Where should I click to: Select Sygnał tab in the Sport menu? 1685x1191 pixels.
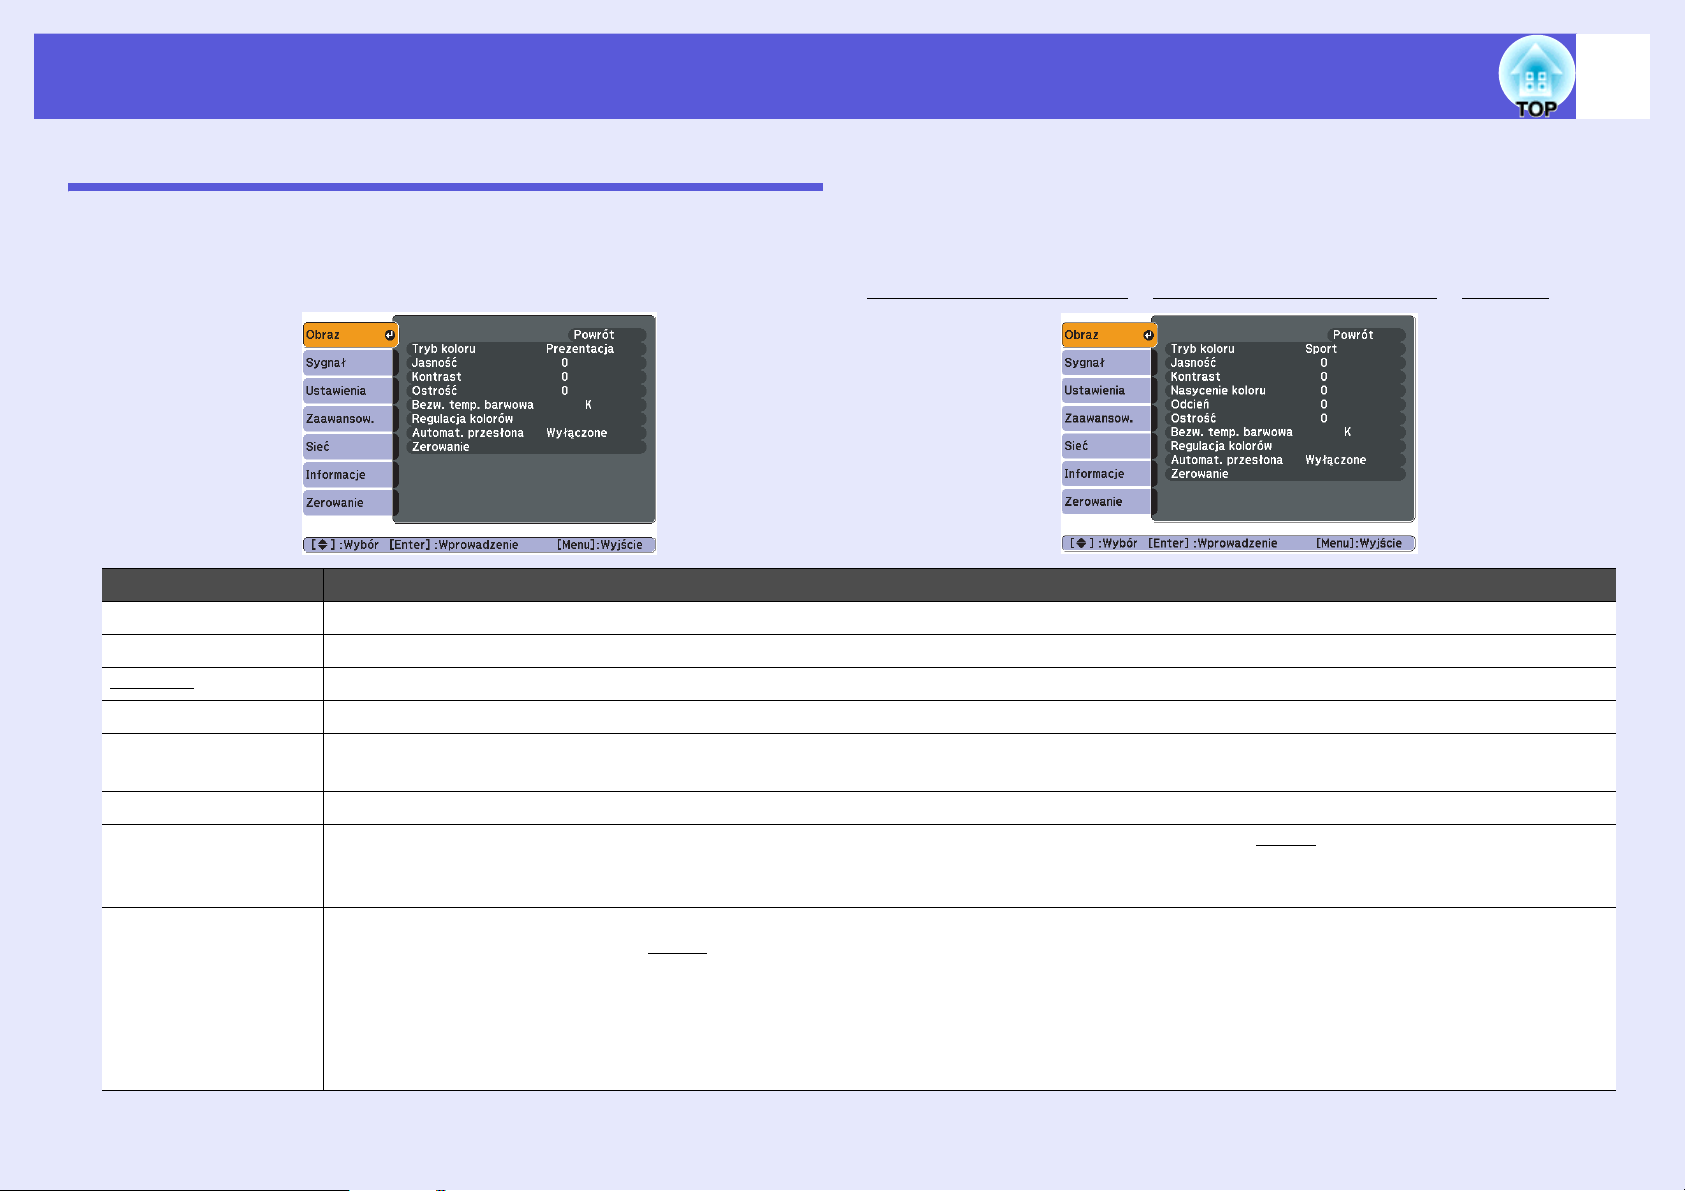point(1106,363)
